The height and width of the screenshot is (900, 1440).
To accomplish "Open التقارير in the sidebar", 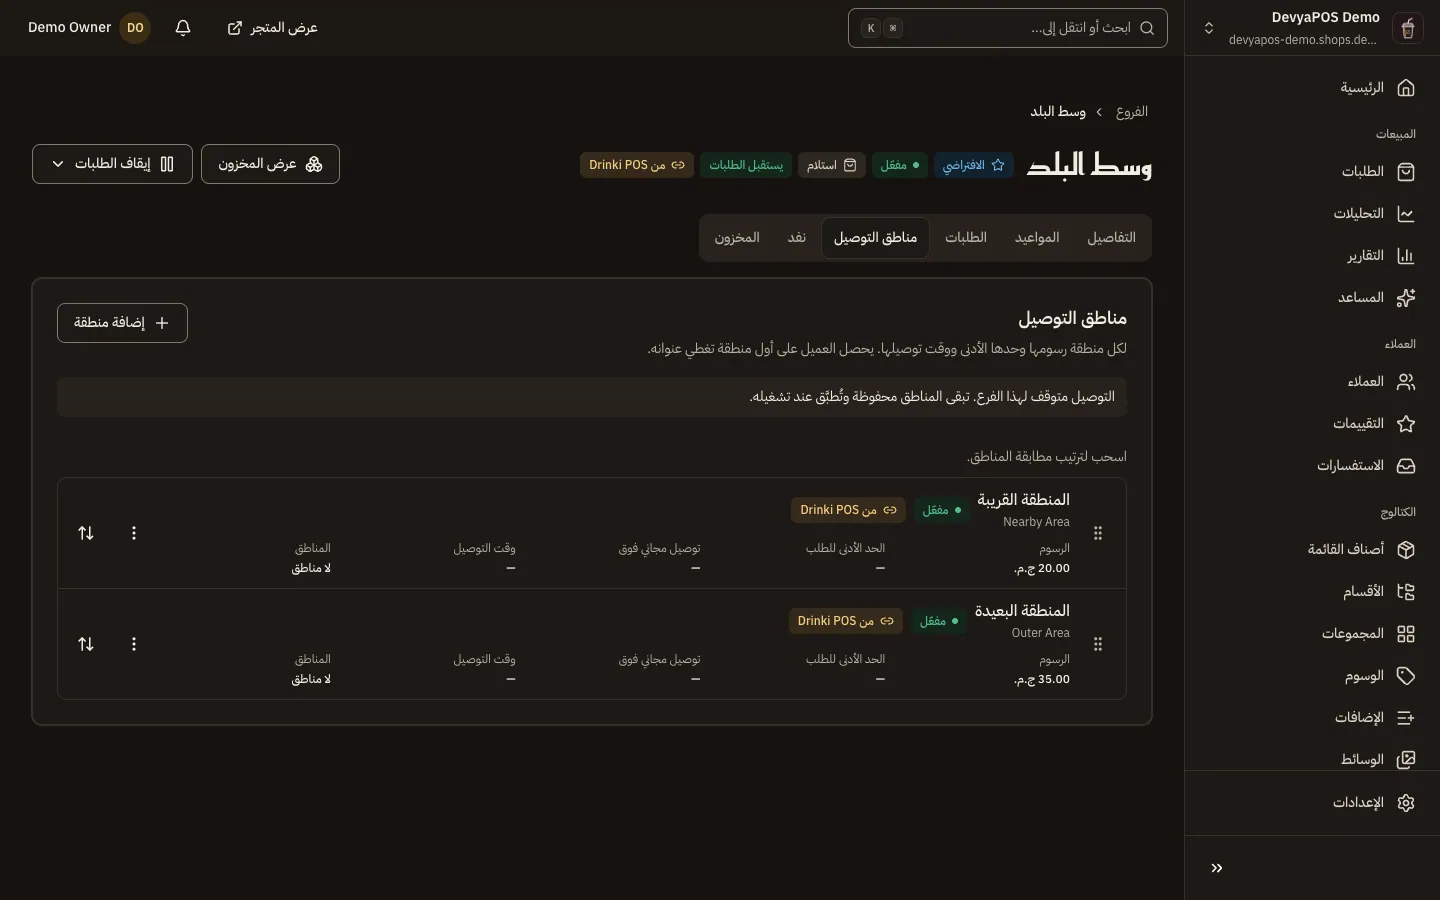I will (x=1312, y=256).
